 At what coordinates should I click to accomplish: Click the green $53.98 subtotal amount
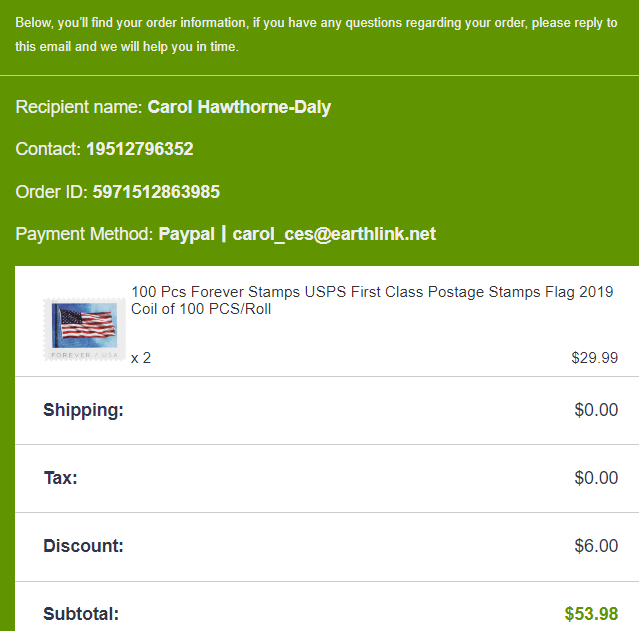click(x=591, y=614)
